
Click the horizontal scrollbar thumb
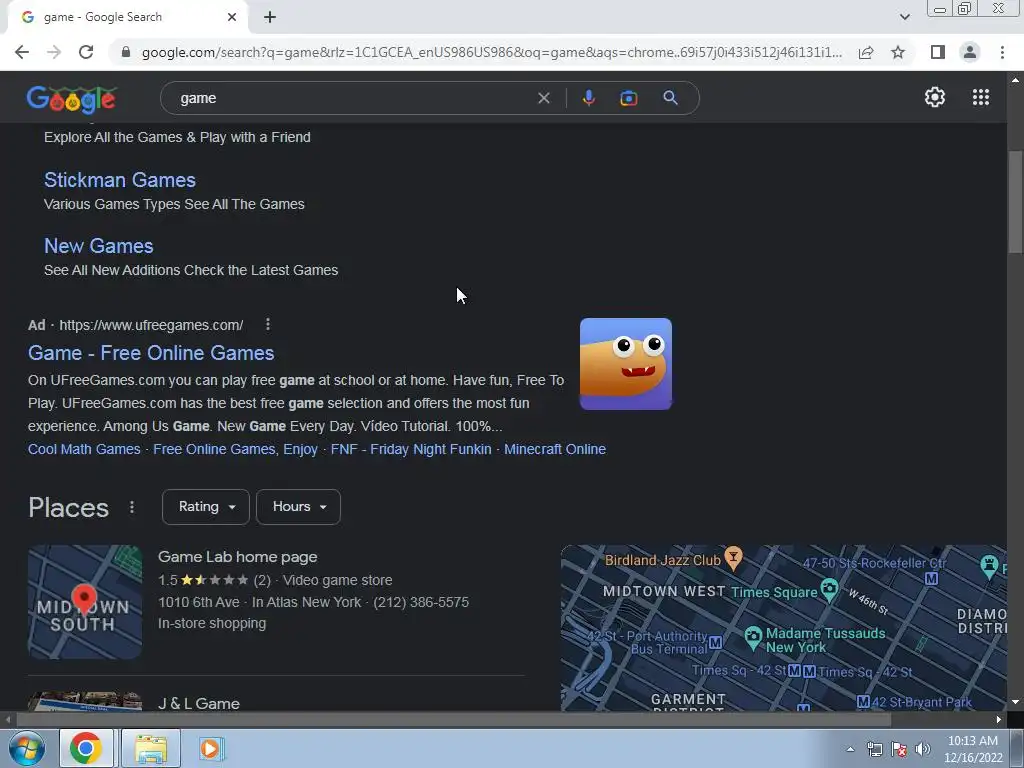[453, 719]
